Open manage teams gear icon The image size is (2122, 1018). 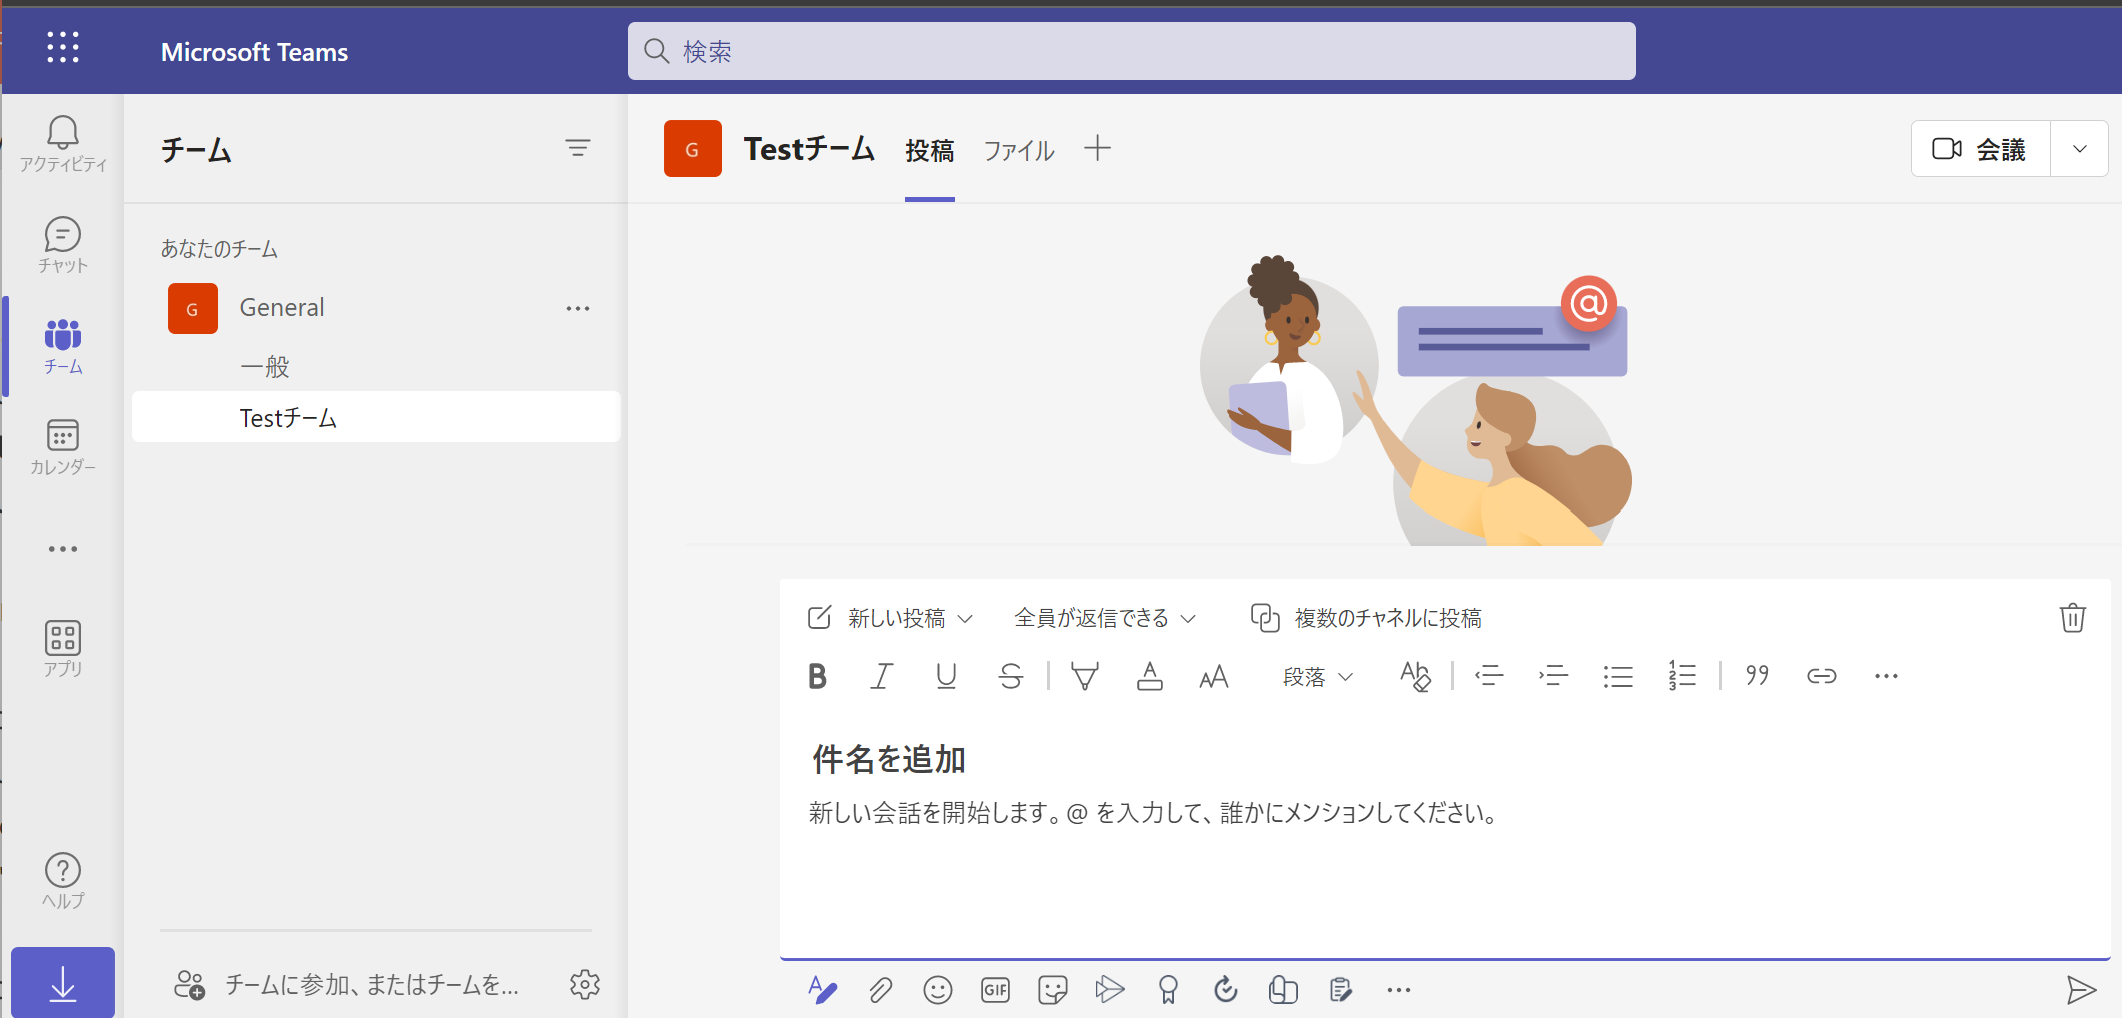tap(585, 984)
